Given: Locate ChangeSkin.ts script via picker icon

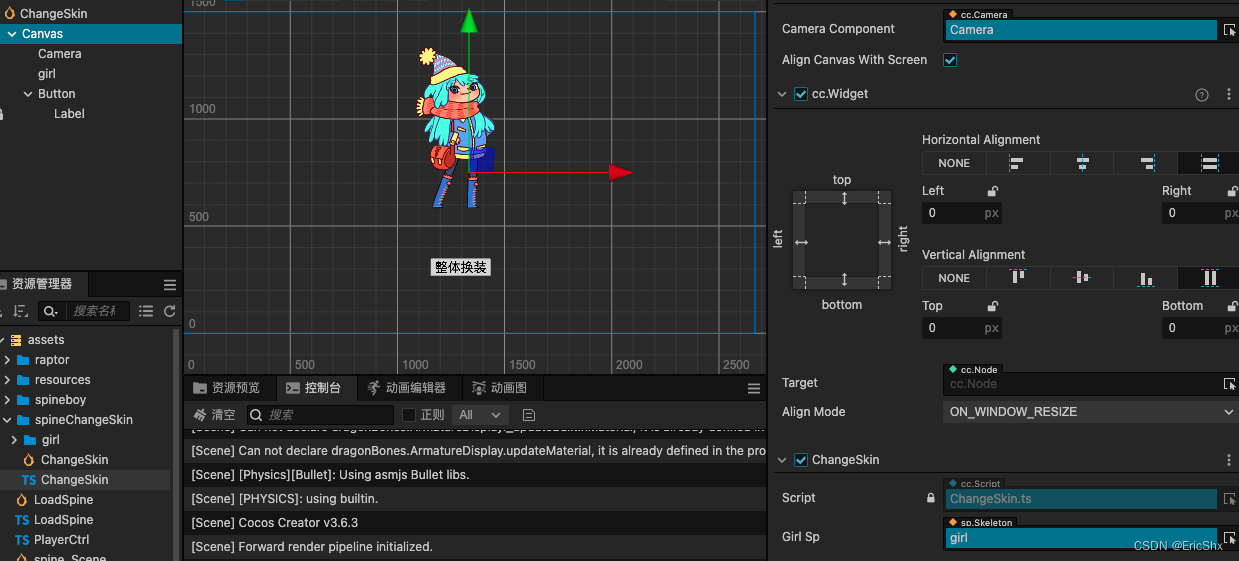Looking at the screenshot, I should click(1229, 498).
